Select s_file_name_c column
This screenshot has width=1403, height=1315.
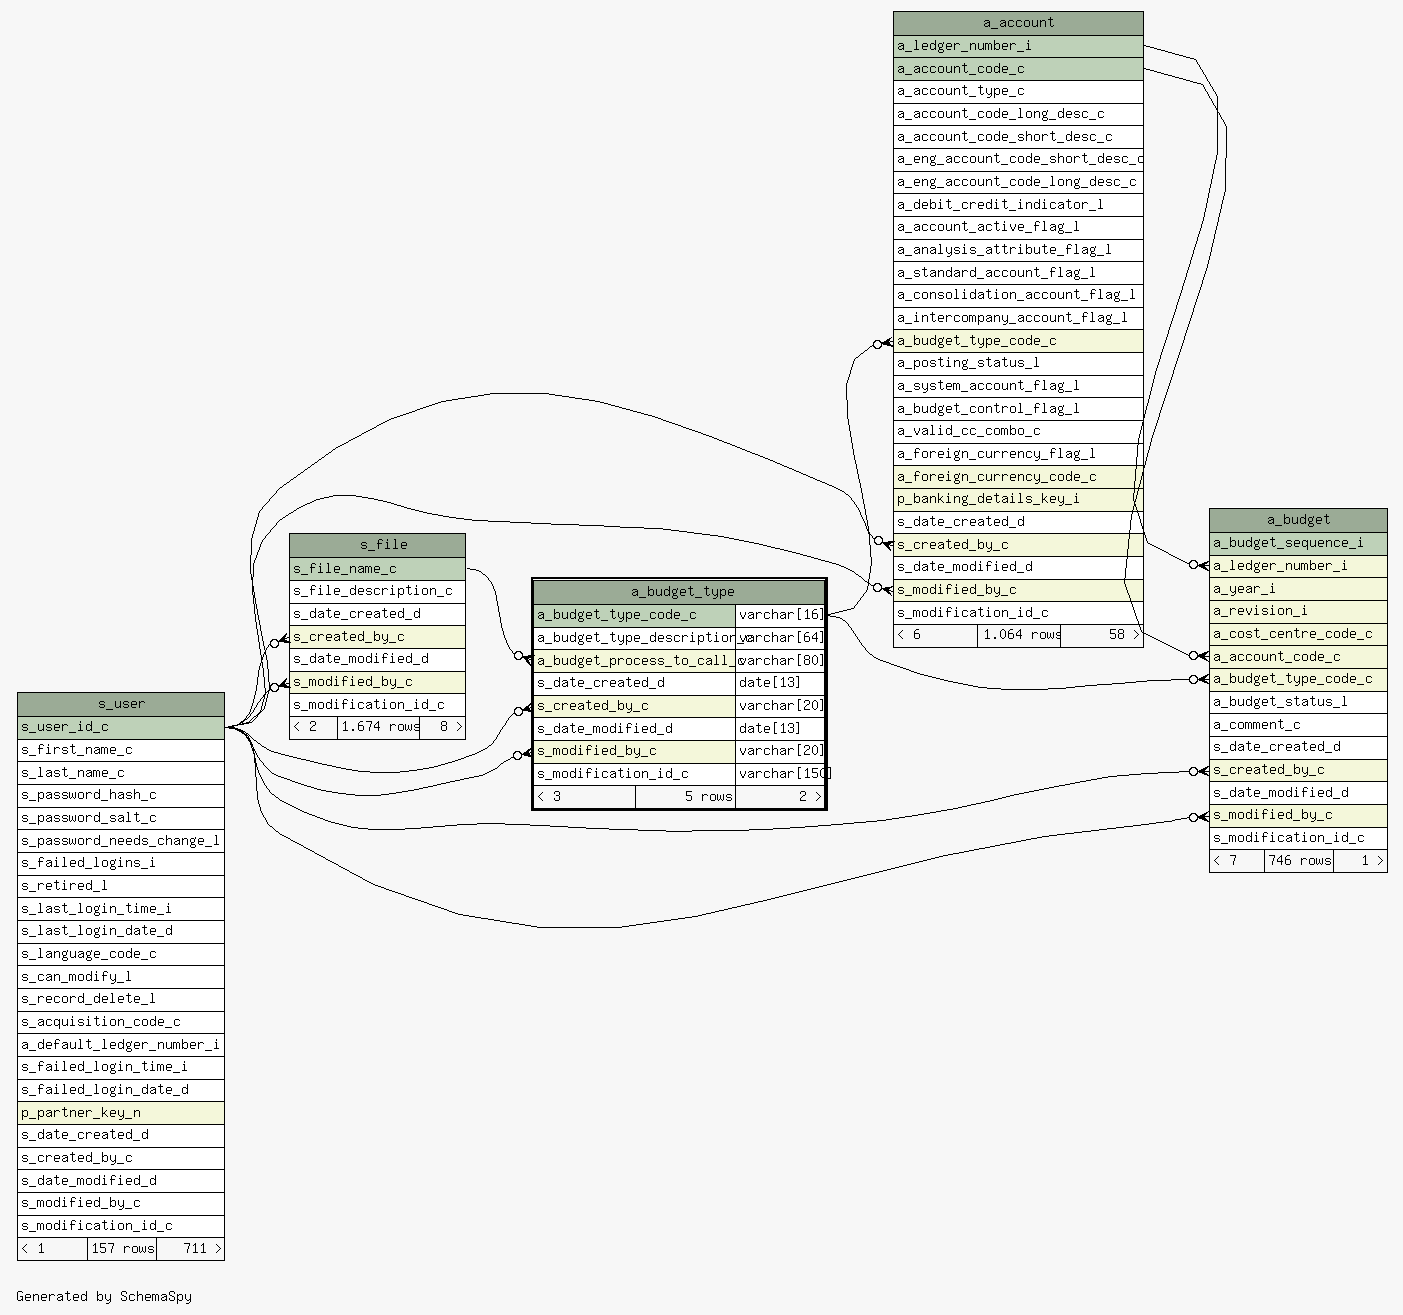pos(378,569)
